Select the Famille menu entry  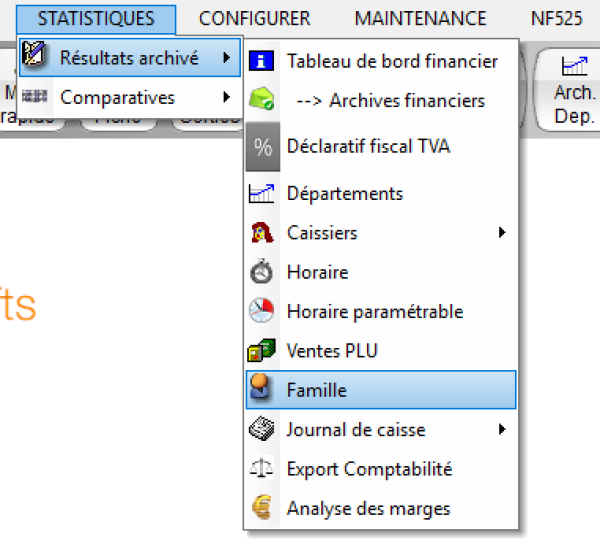click(380, 390)
